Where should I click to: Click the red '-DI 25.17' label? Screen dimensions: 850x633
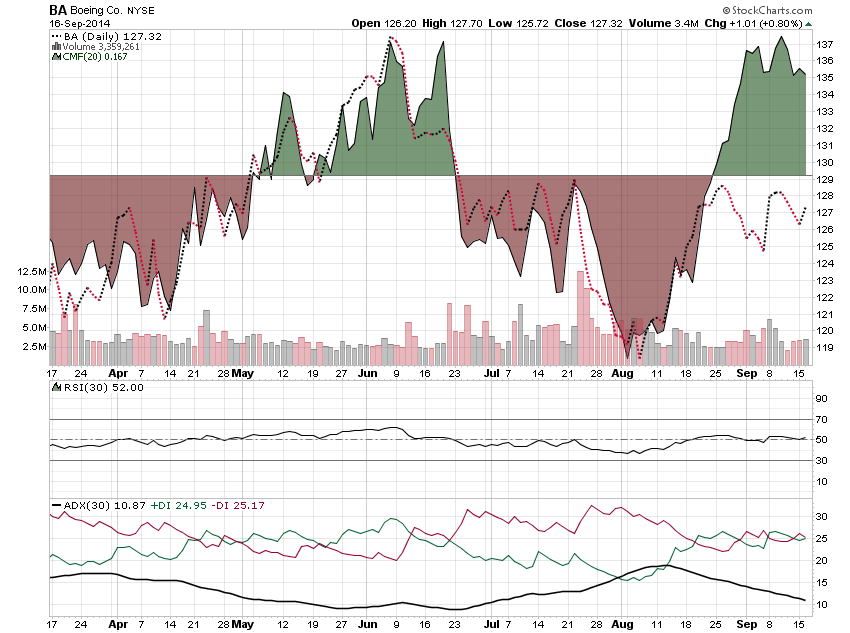point(237,506)
